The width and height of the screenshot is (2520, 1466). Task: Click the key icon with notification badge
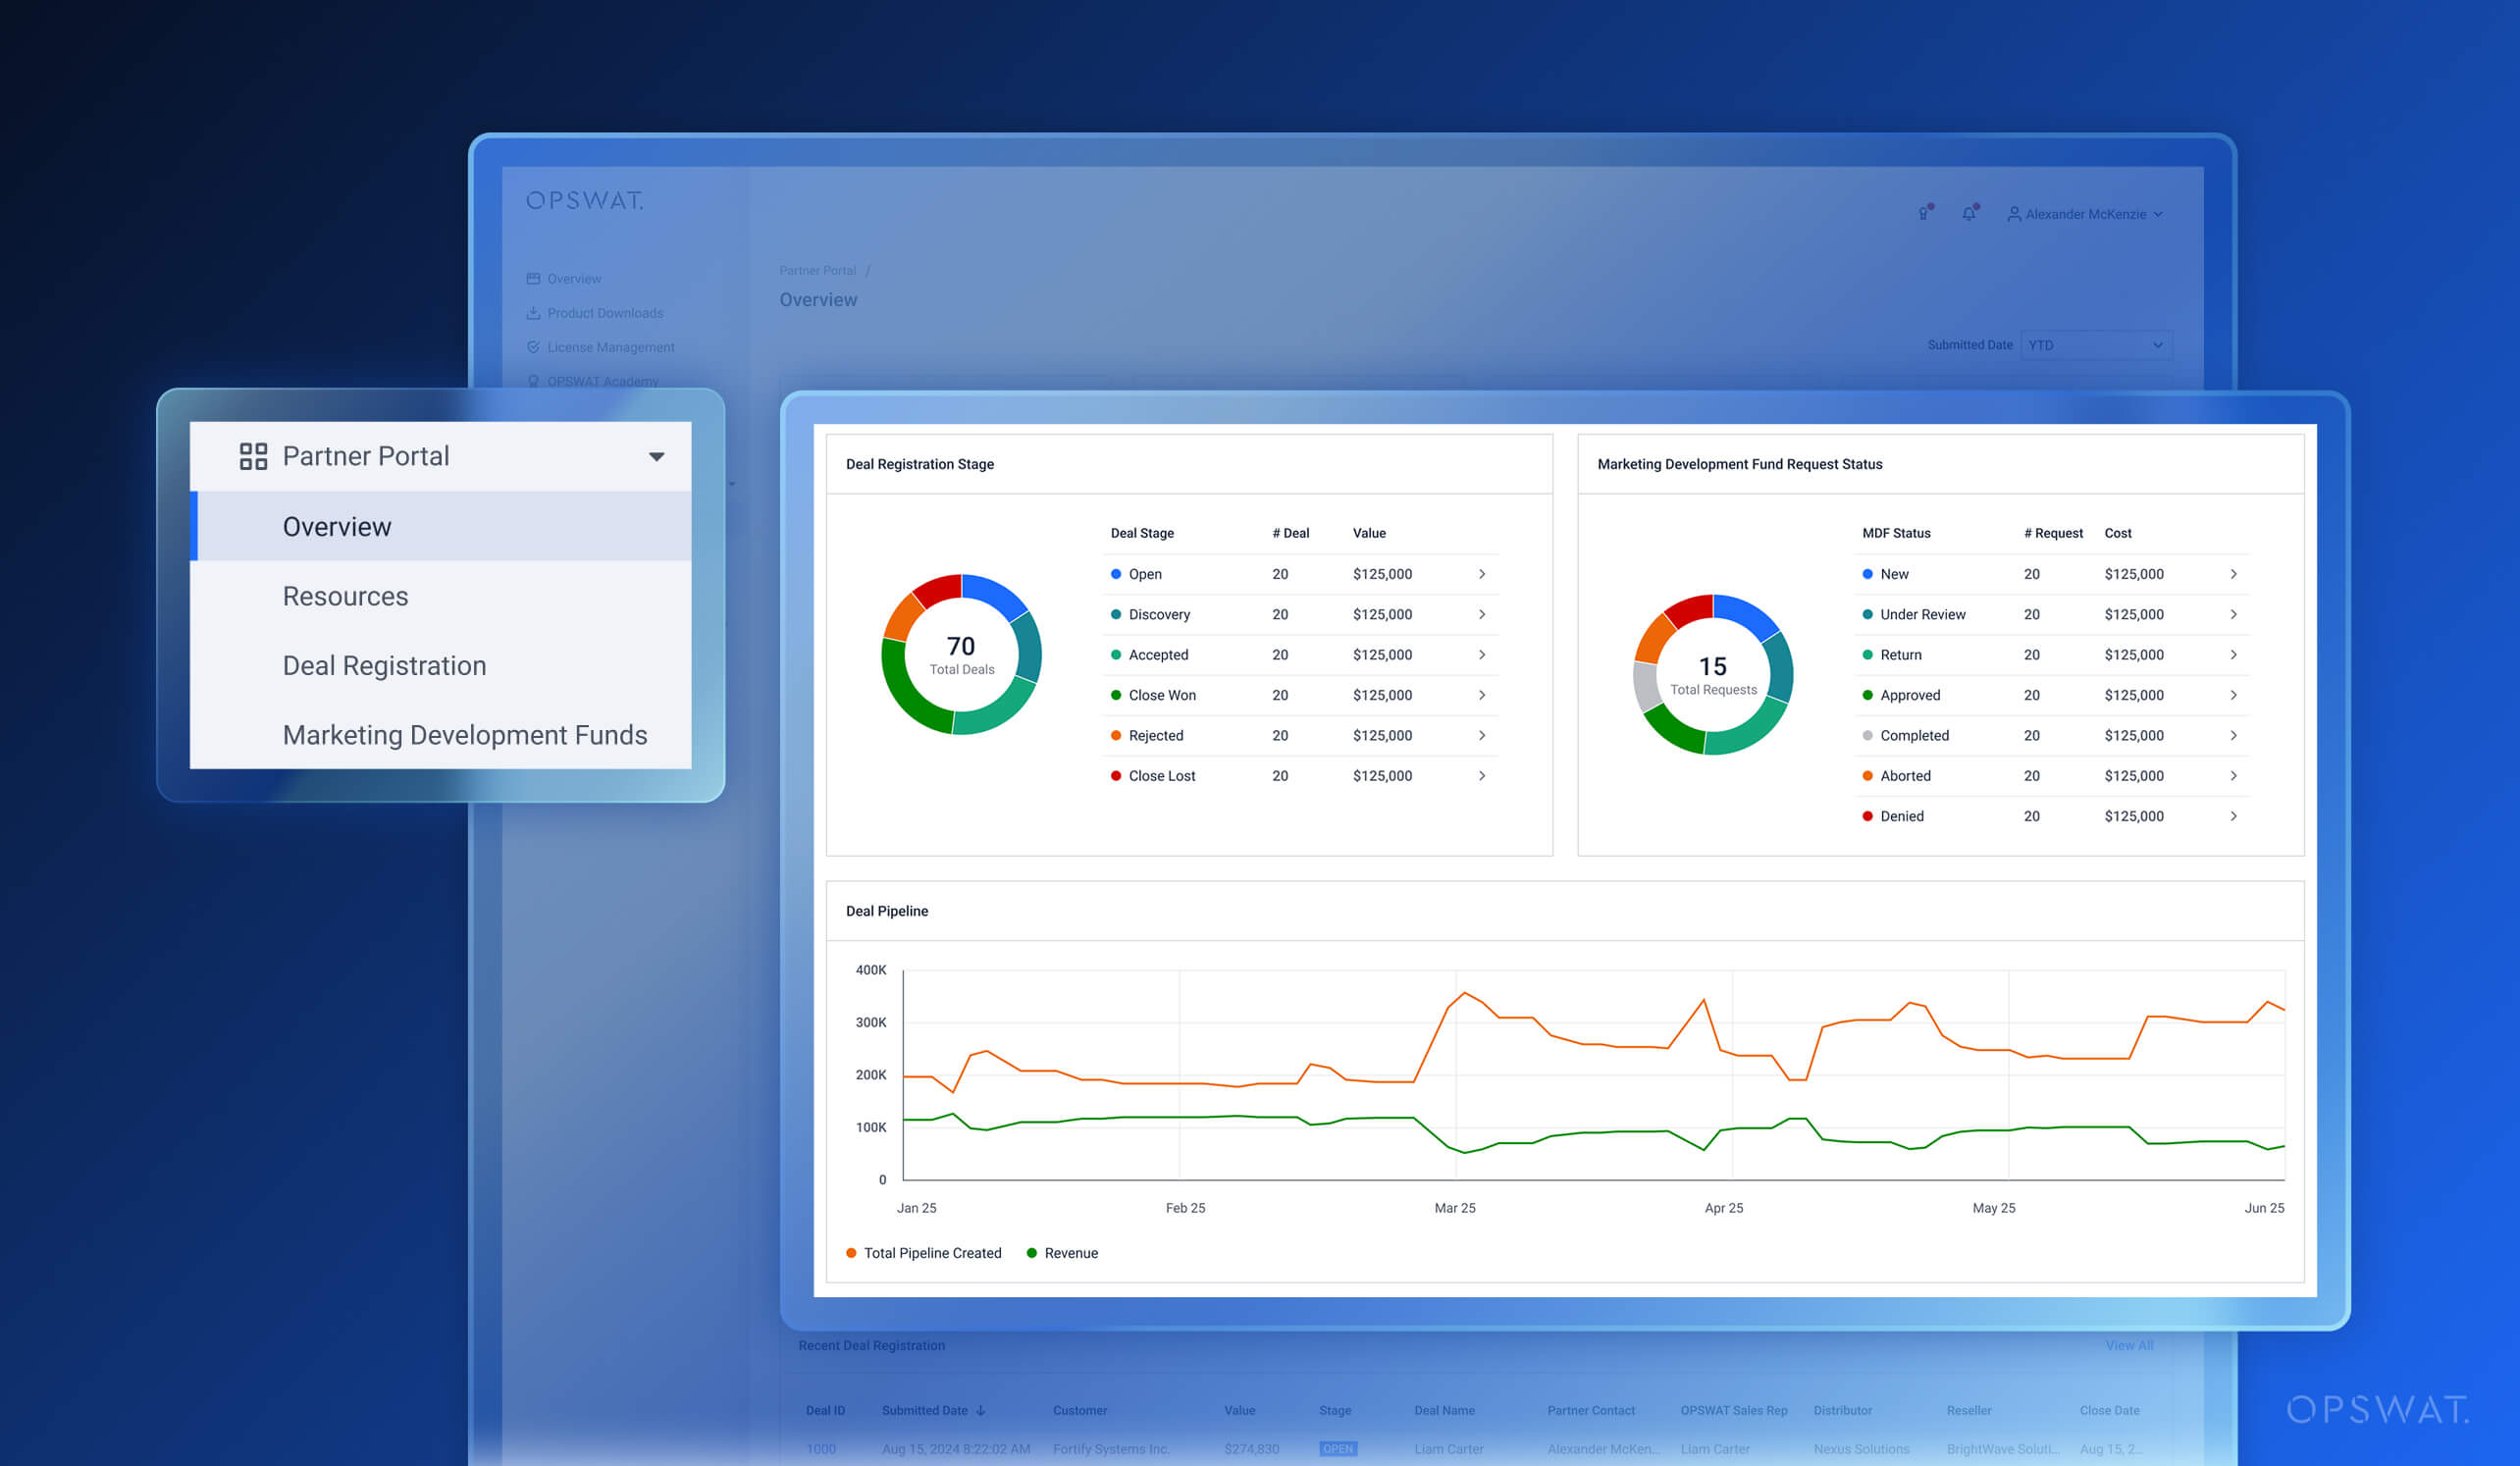coord(1923,213)
